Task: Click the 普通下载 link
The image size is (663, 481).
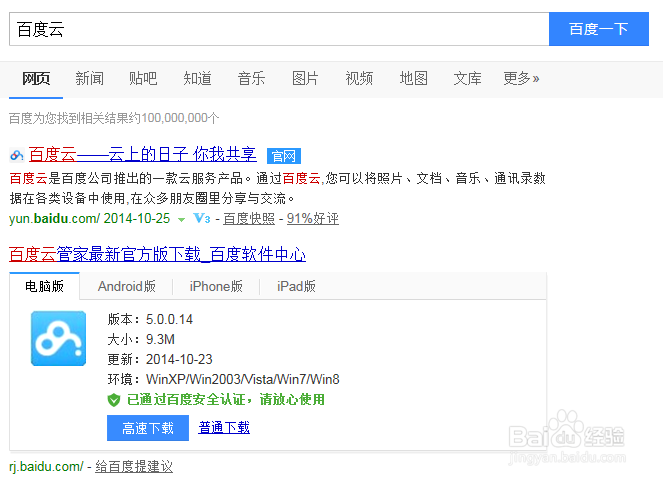Action: click(224, 427)
